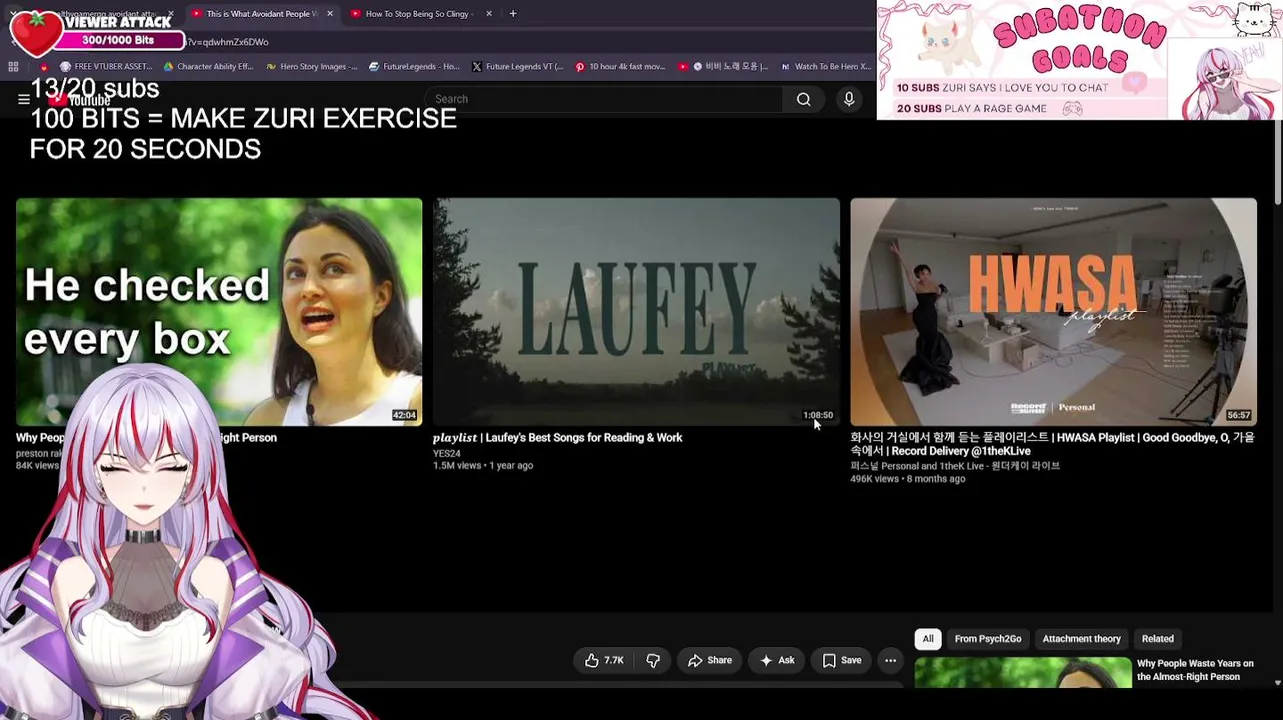Select the 'All' filter chip

tap(928, 639)
